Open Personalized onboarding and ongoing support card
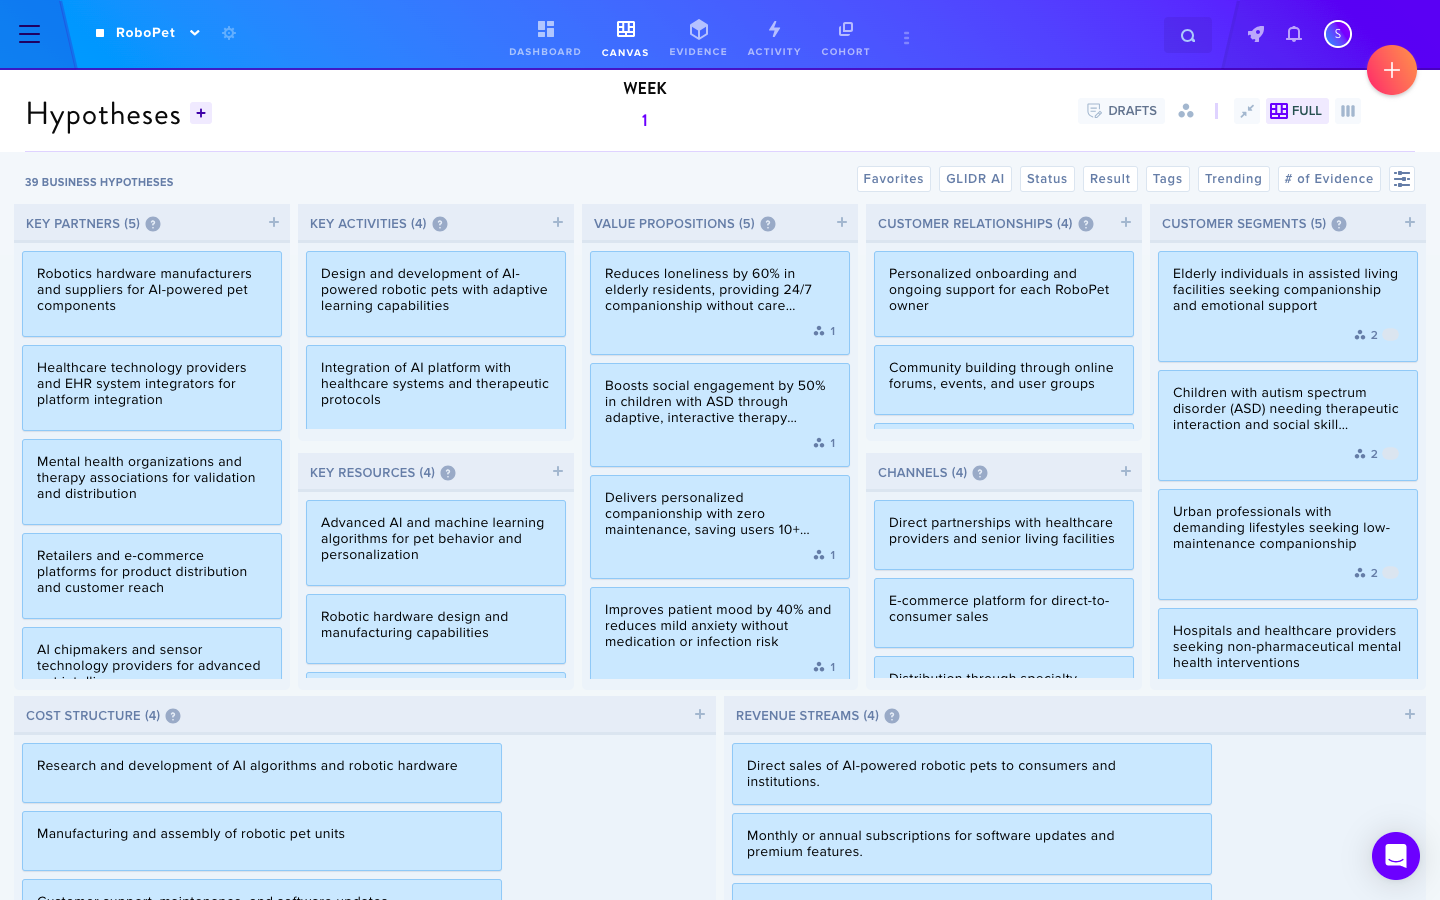Screen dimensions: 1440x900 click(1004, 294)
